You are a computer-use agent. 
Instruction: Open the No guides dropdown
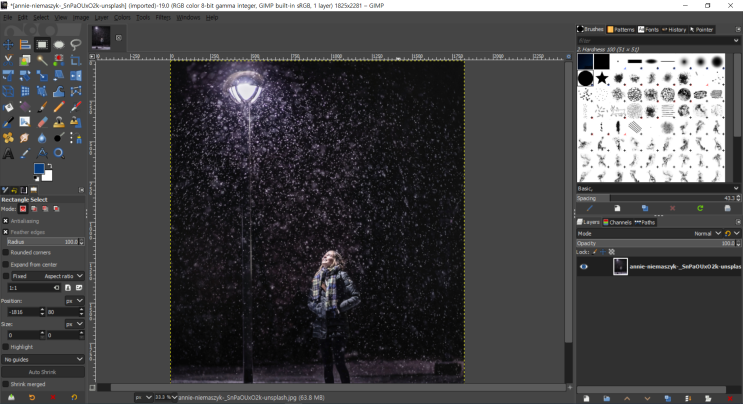[43, 359]
